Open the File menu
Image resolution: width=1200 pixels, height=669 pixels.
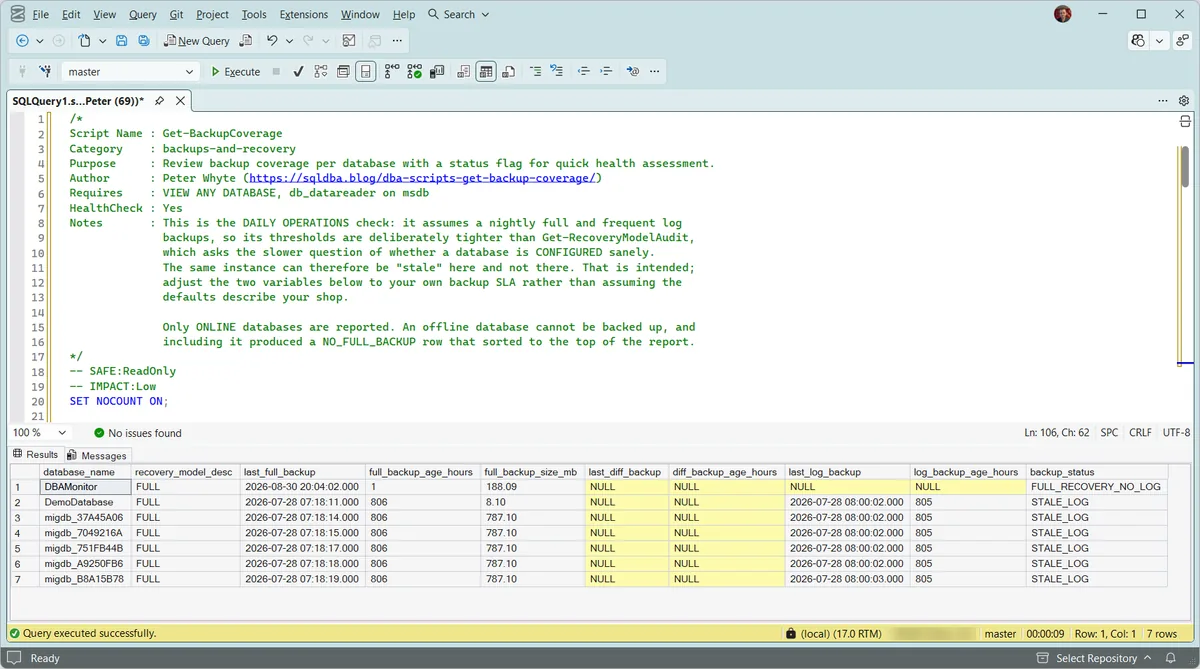coord(40,14)
